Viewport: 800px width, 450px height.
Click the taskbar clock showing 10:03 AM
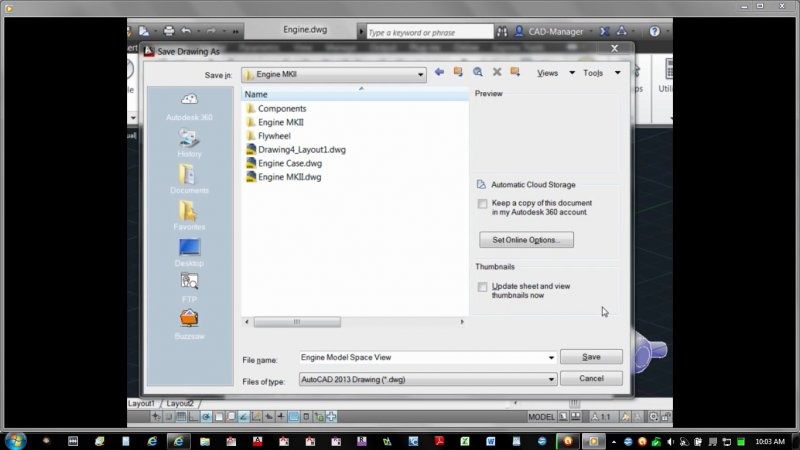pos(770,441)
